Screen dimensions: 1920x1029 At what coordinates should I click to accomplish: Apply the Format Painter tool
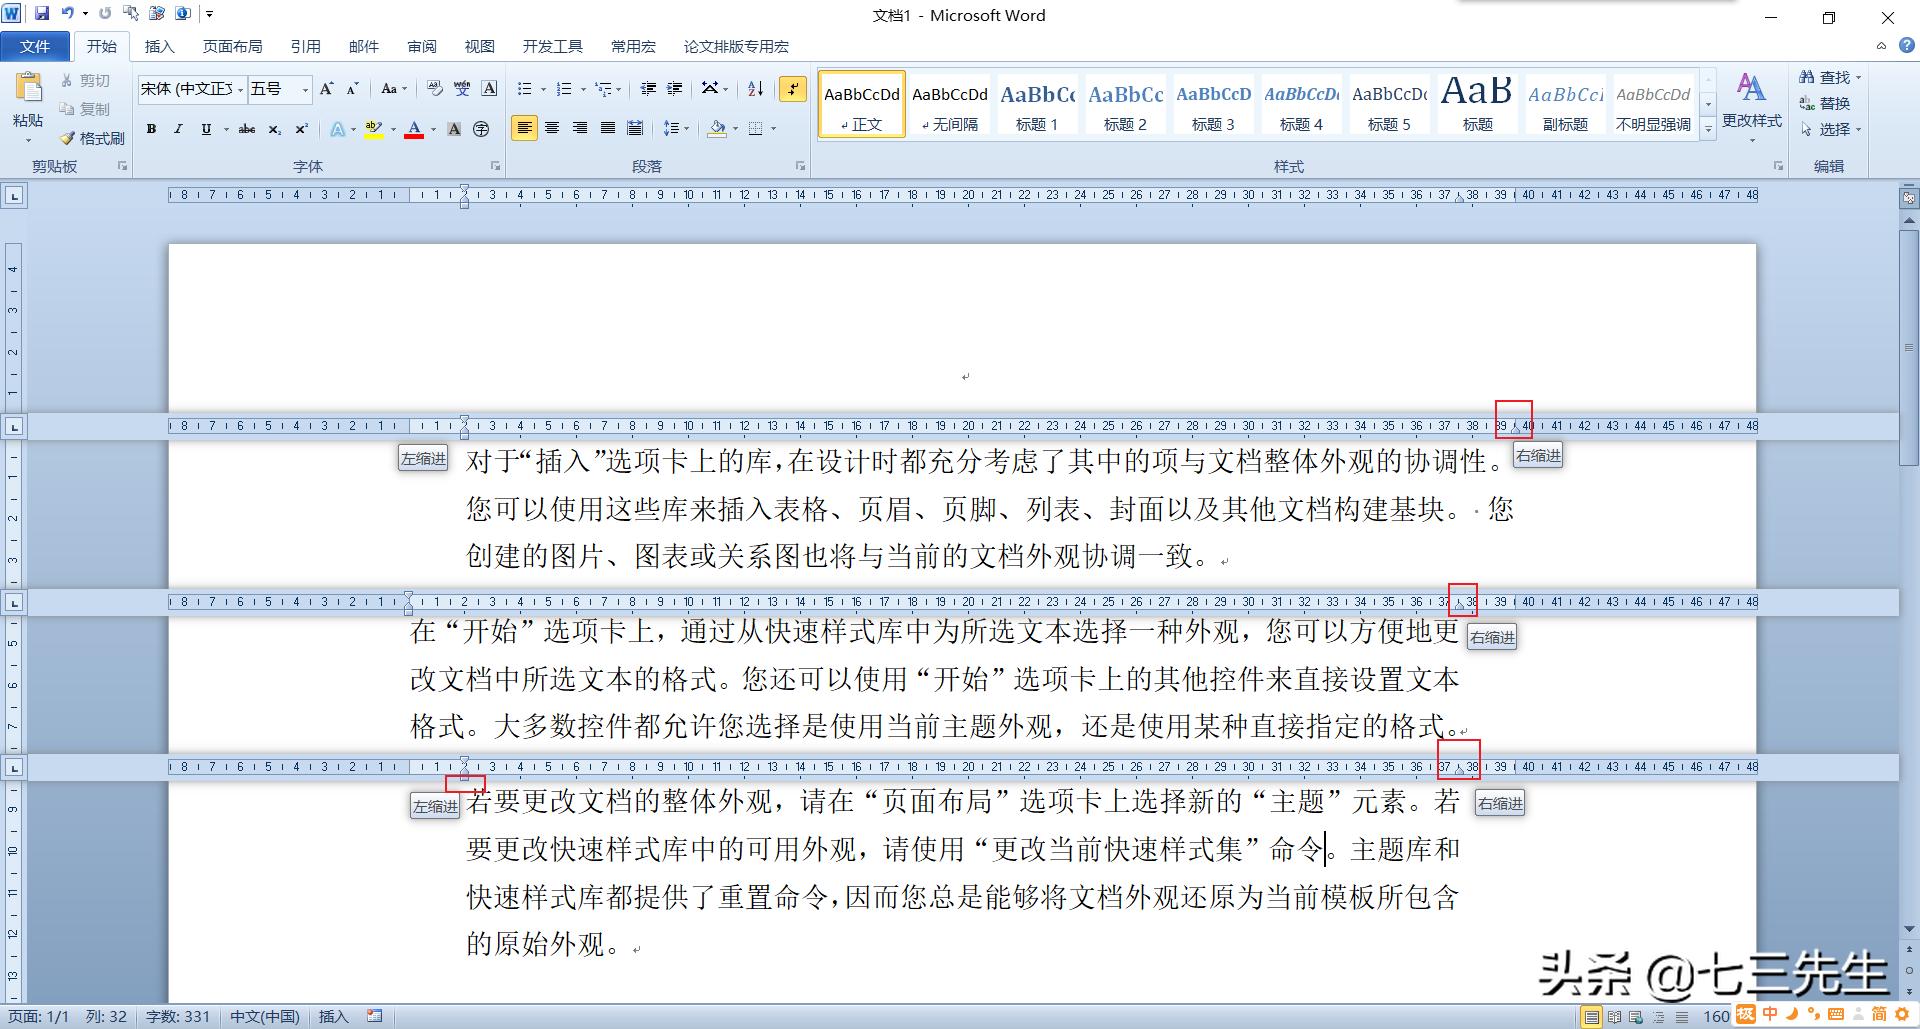pos(95,137)
